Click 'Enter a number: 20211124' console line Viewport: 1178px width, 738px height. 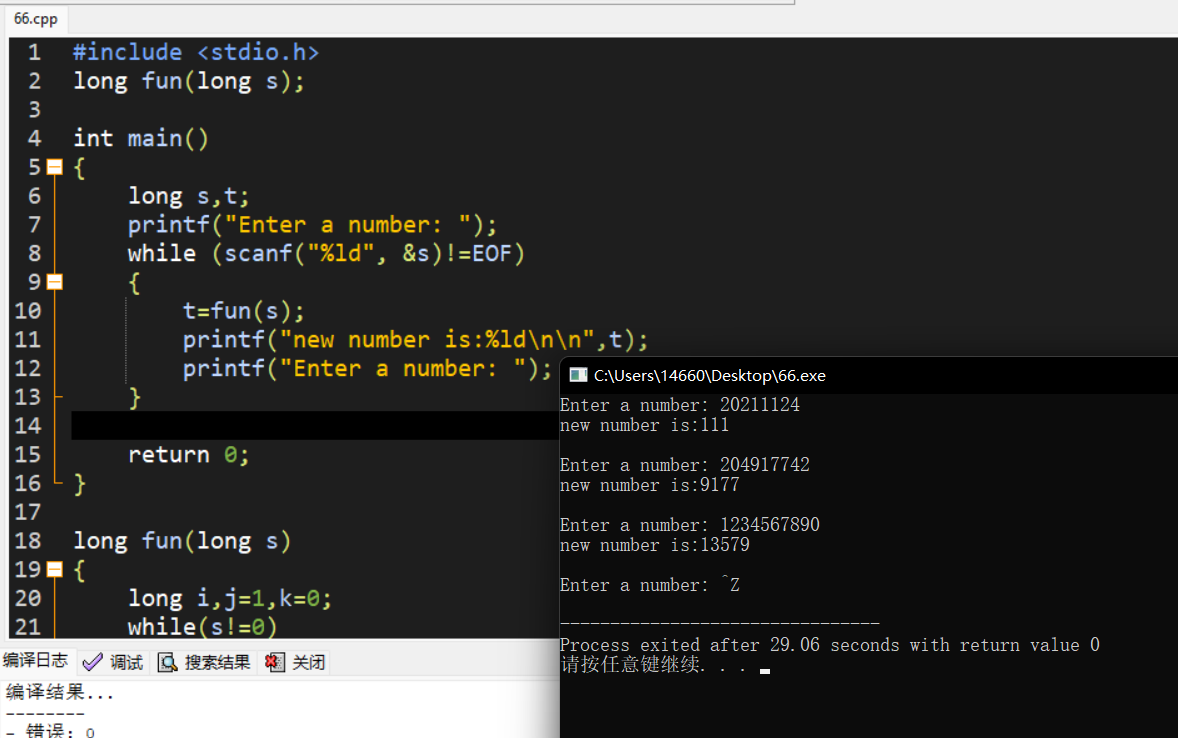coord(679,405)
